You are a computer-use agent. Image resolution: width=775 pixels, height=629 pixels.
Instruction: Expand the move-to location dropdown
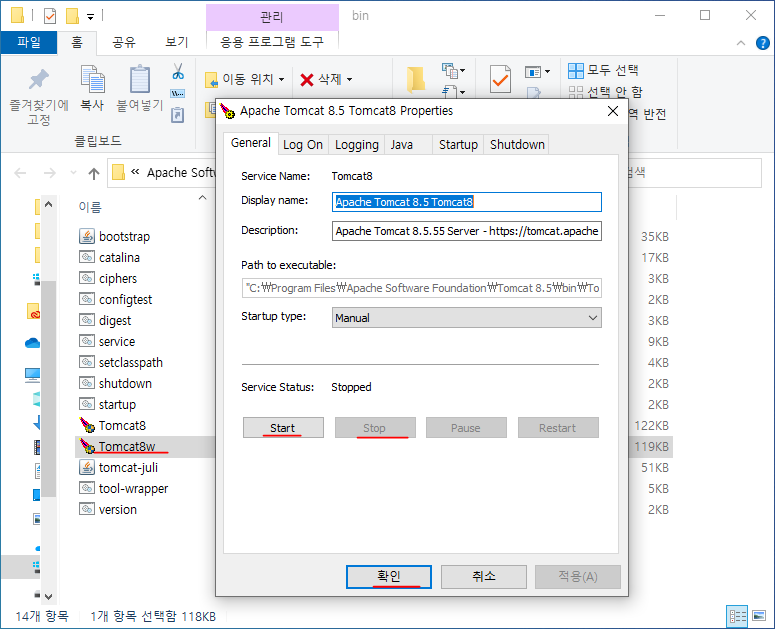point(281,80)
